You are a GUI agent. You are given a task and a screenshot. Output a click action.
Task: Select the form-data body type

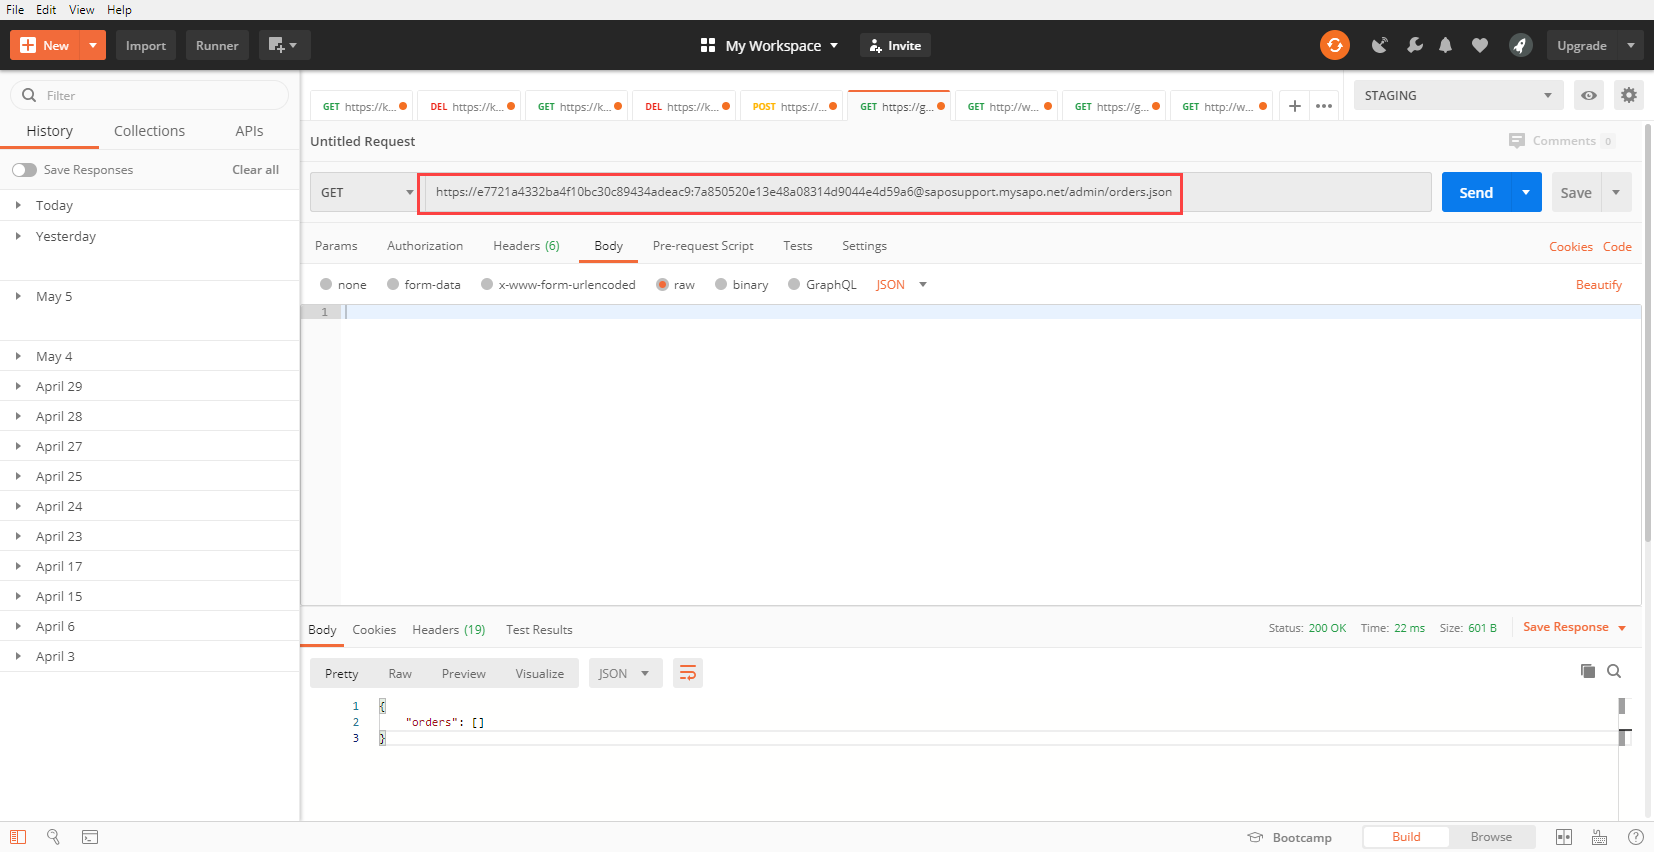click(393, 284)
